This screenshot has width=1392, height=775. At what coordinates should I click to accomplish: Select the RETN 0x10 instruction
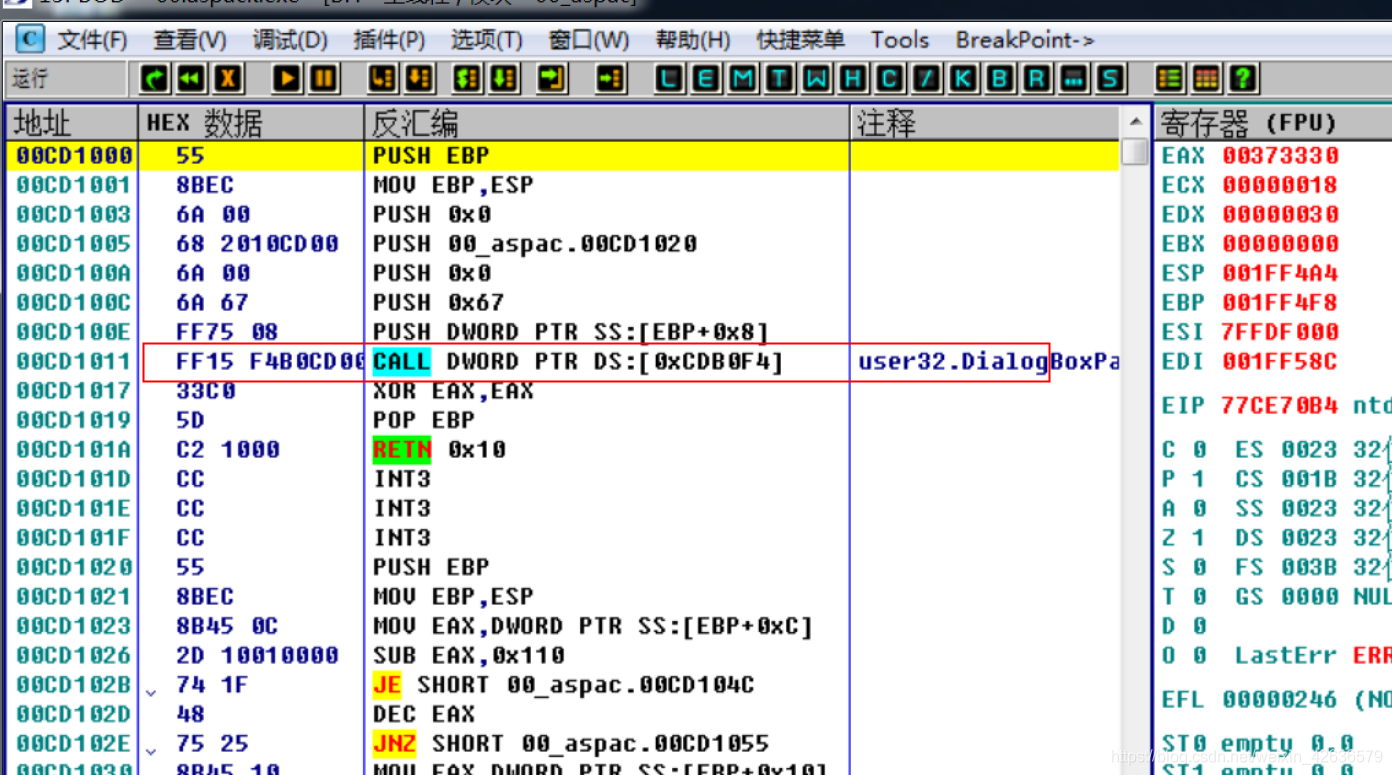[x=439, y=450]
